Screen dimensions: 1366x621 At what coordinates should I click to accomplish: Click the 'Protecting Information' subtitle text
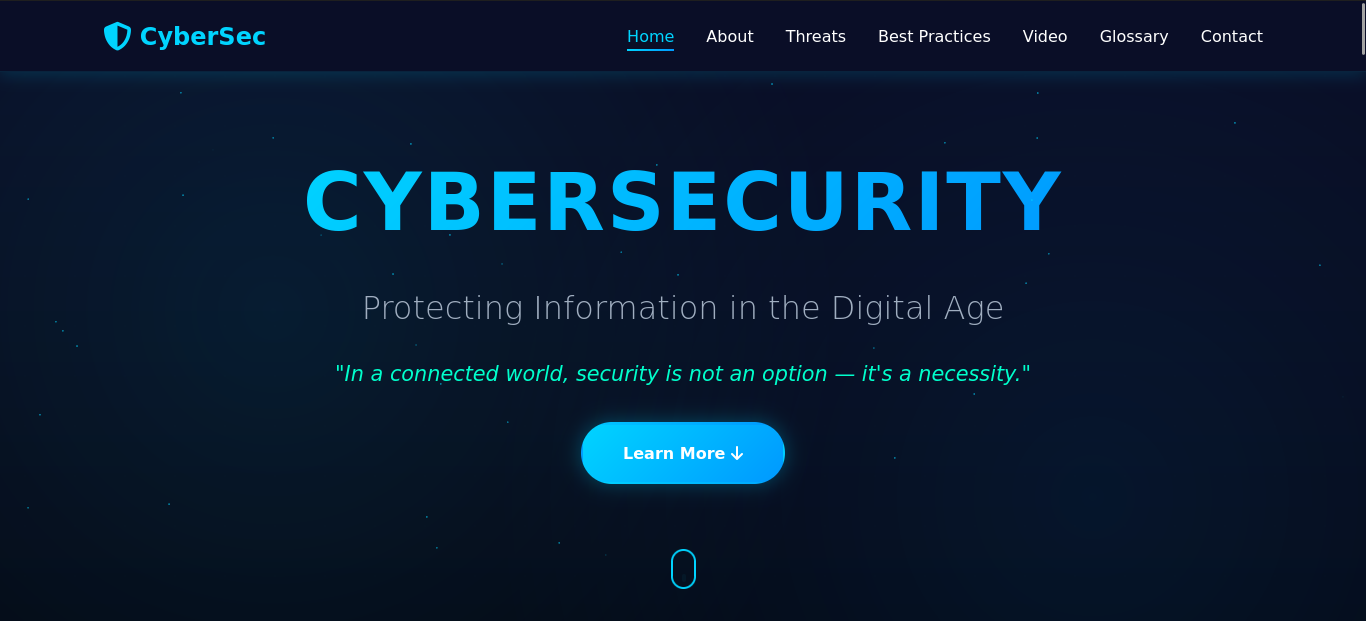click(x=683, y=308)
